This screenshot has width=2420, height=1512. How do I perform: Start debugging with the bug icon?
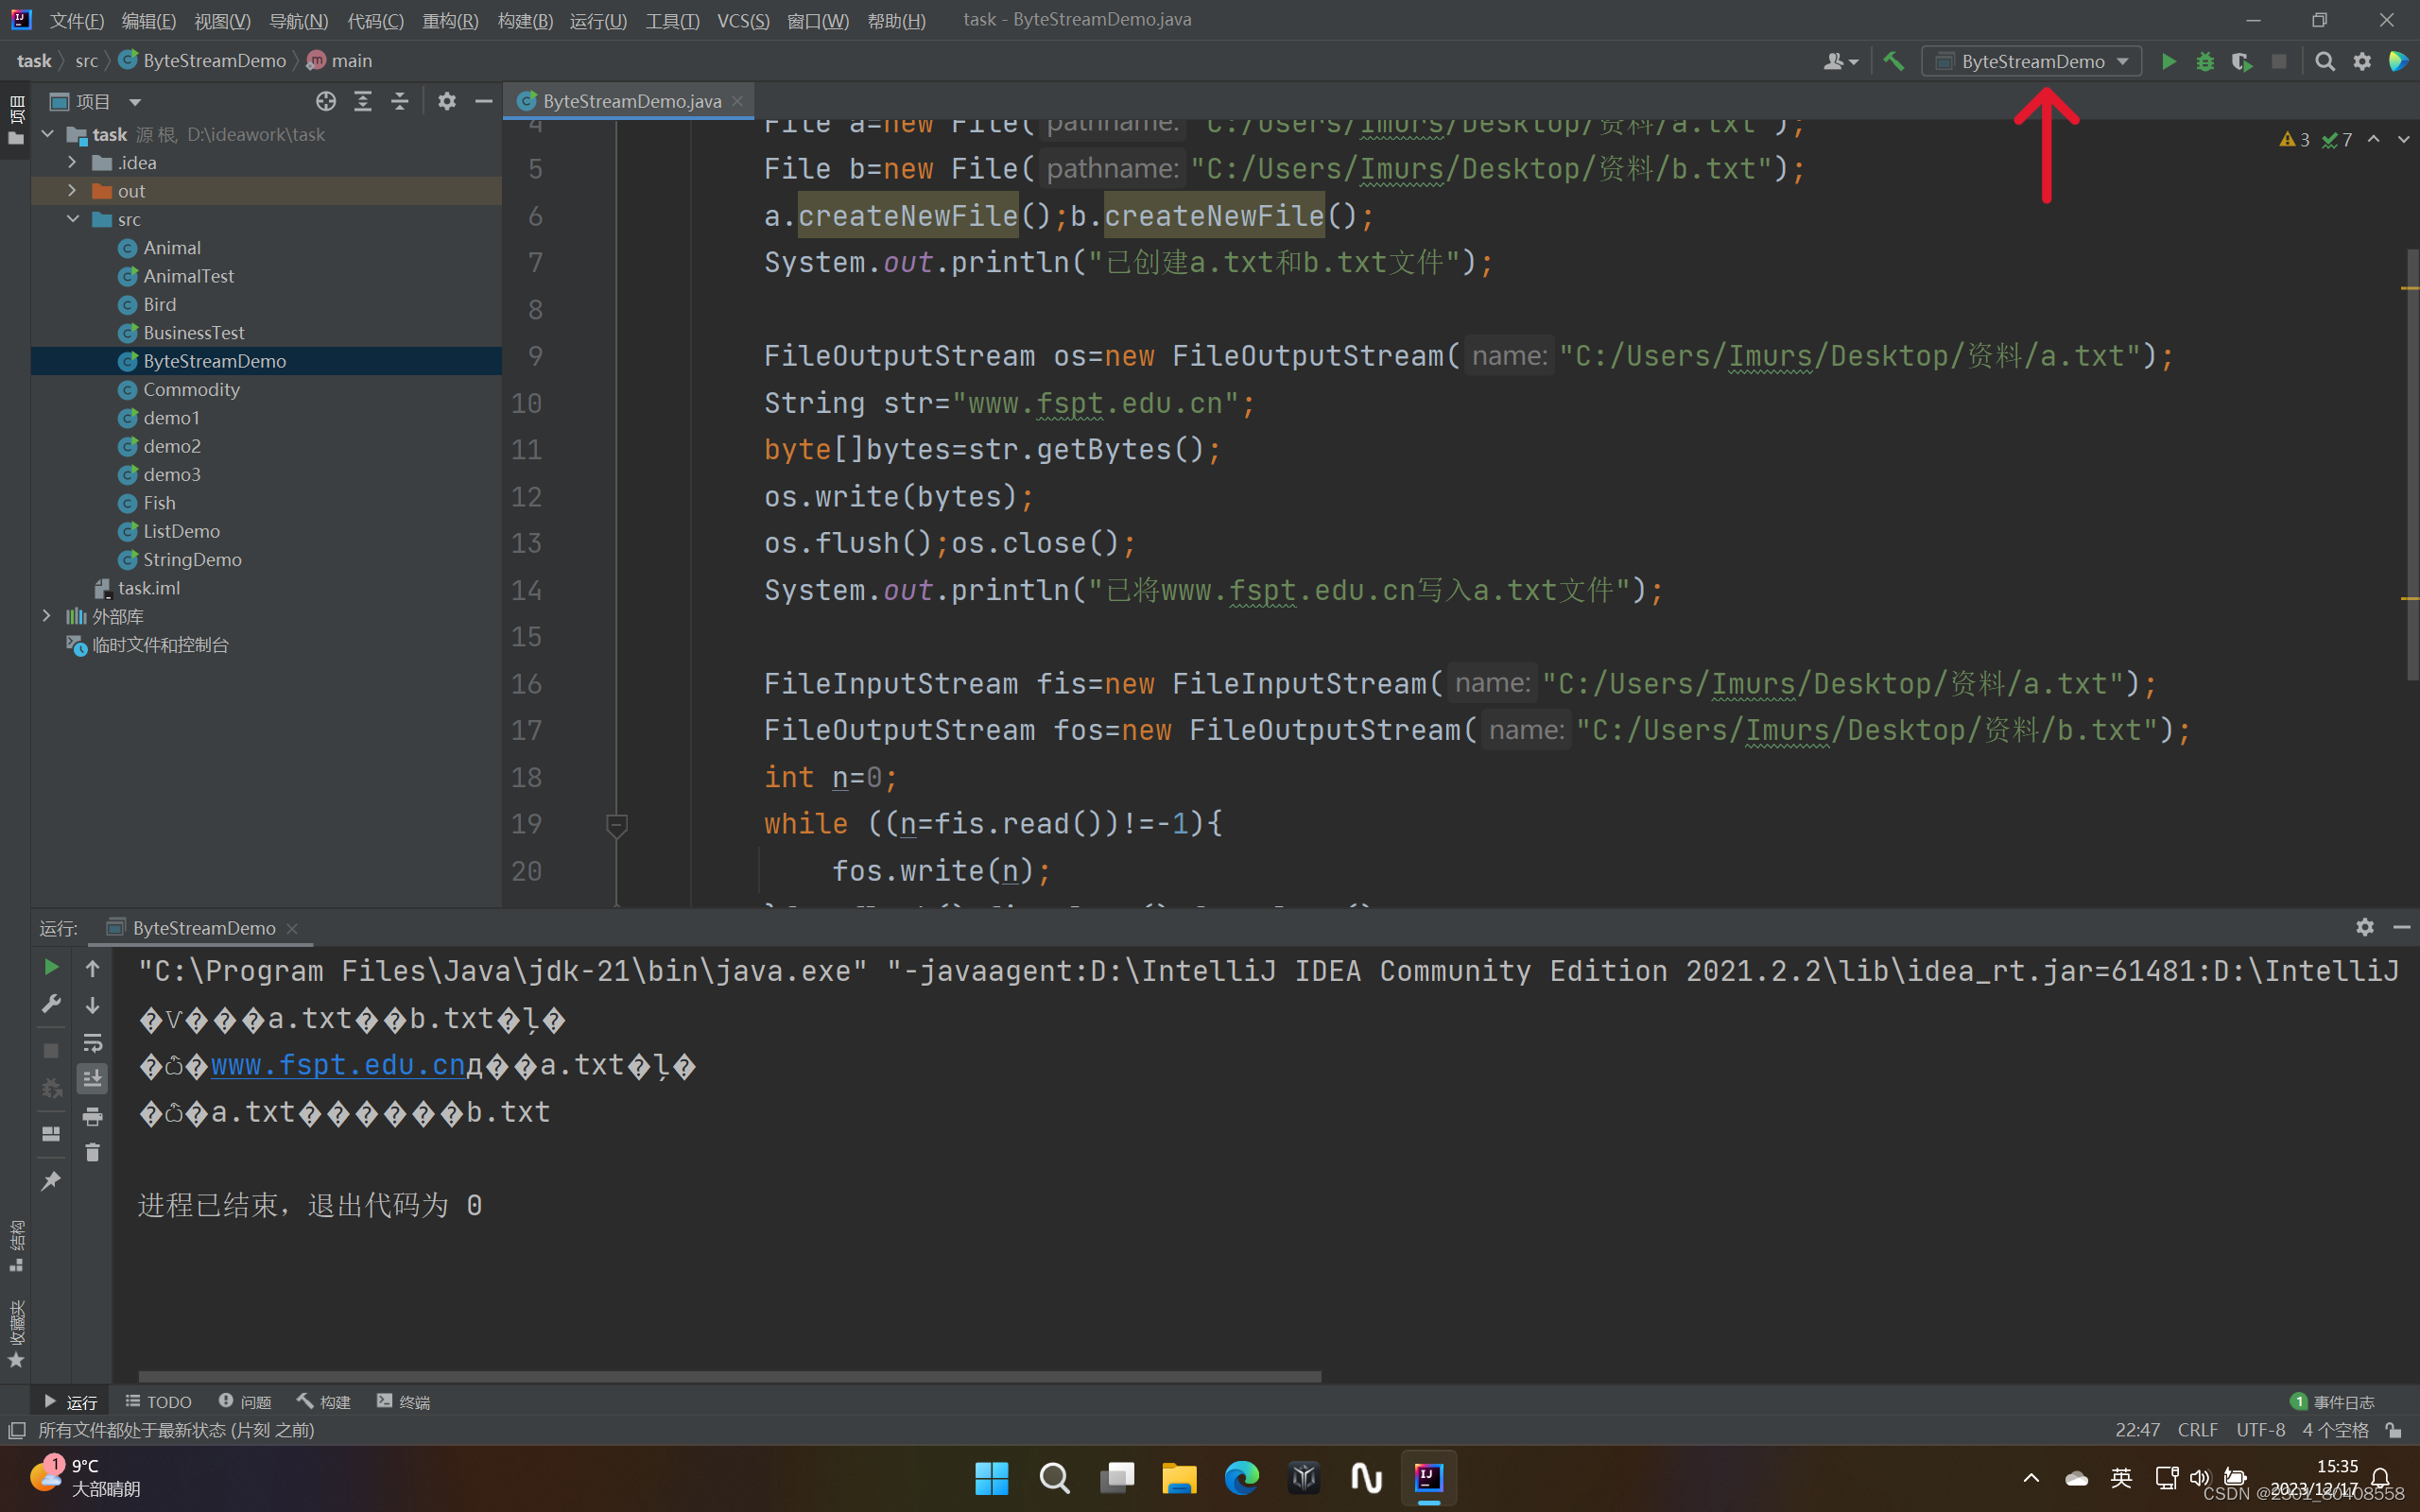[x=2205, y=62]
